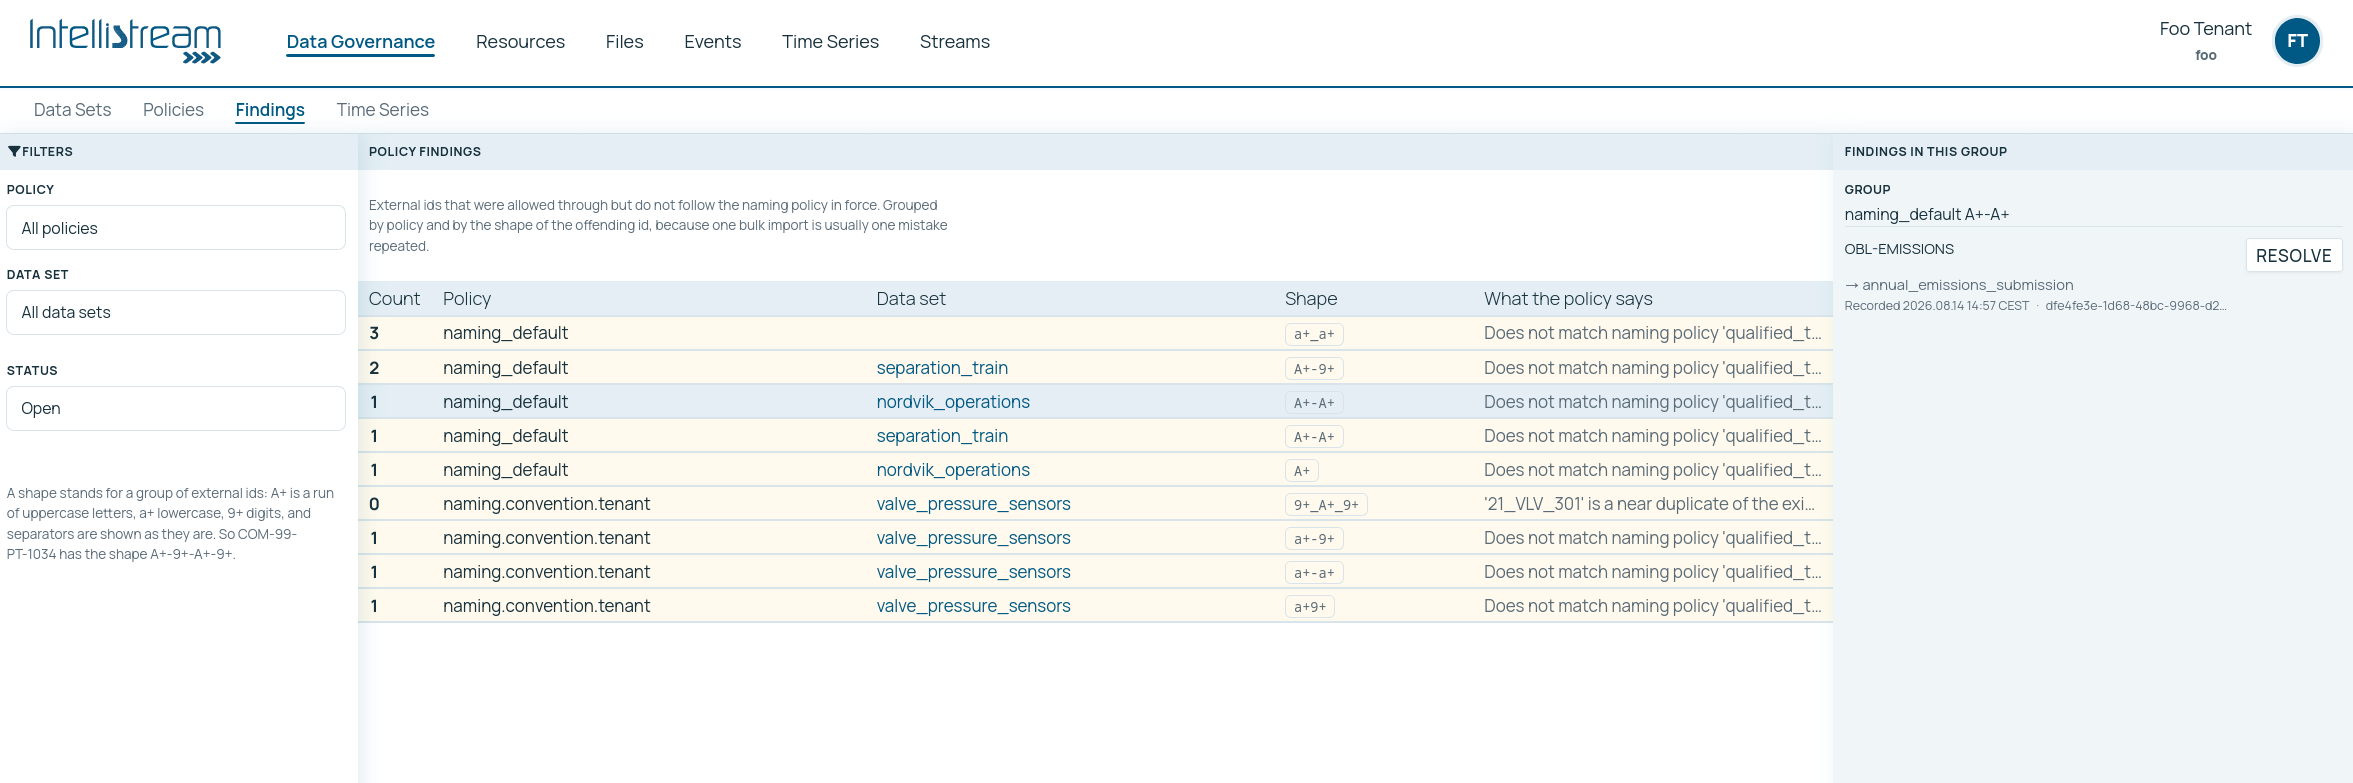
Task: Click annual_emissions_submission in findings group
Action: coord(1967,285)
